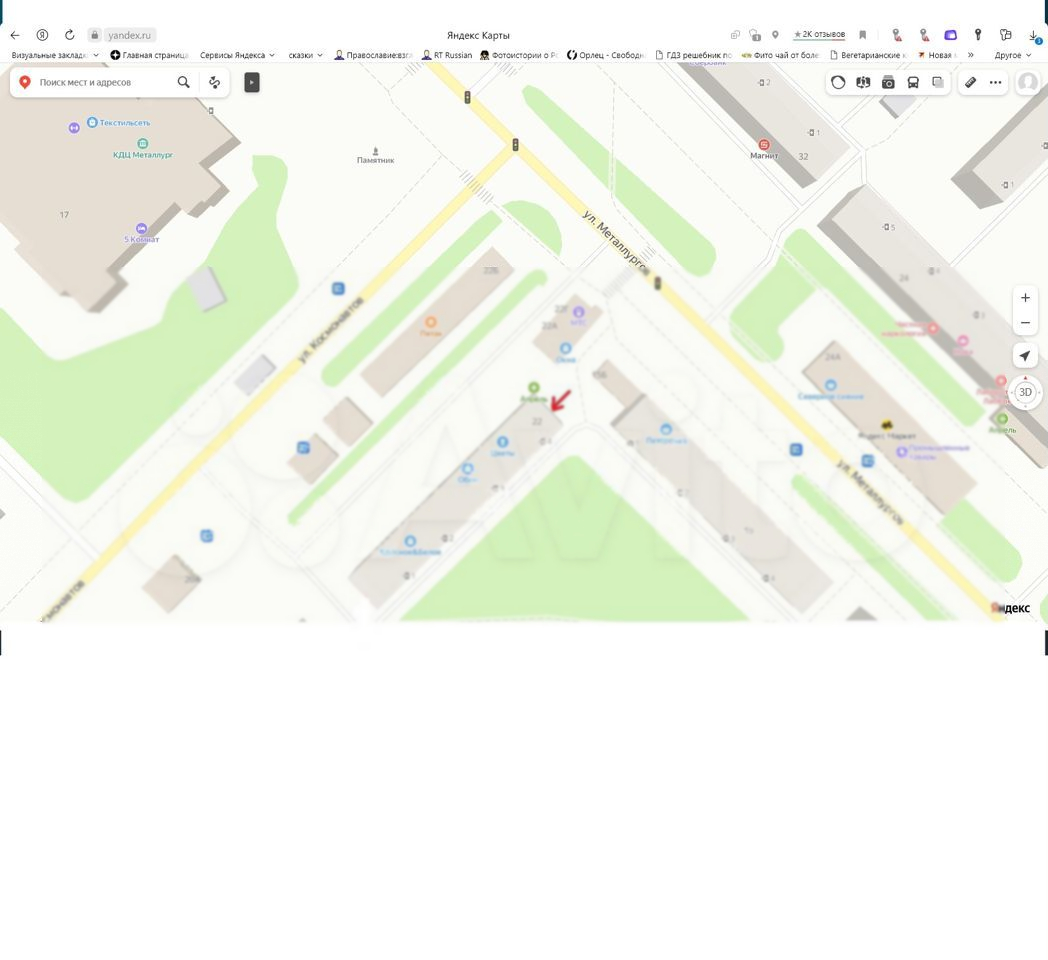
Task: Toggle the traffic layer circle icon
Action: click(838, 82)
